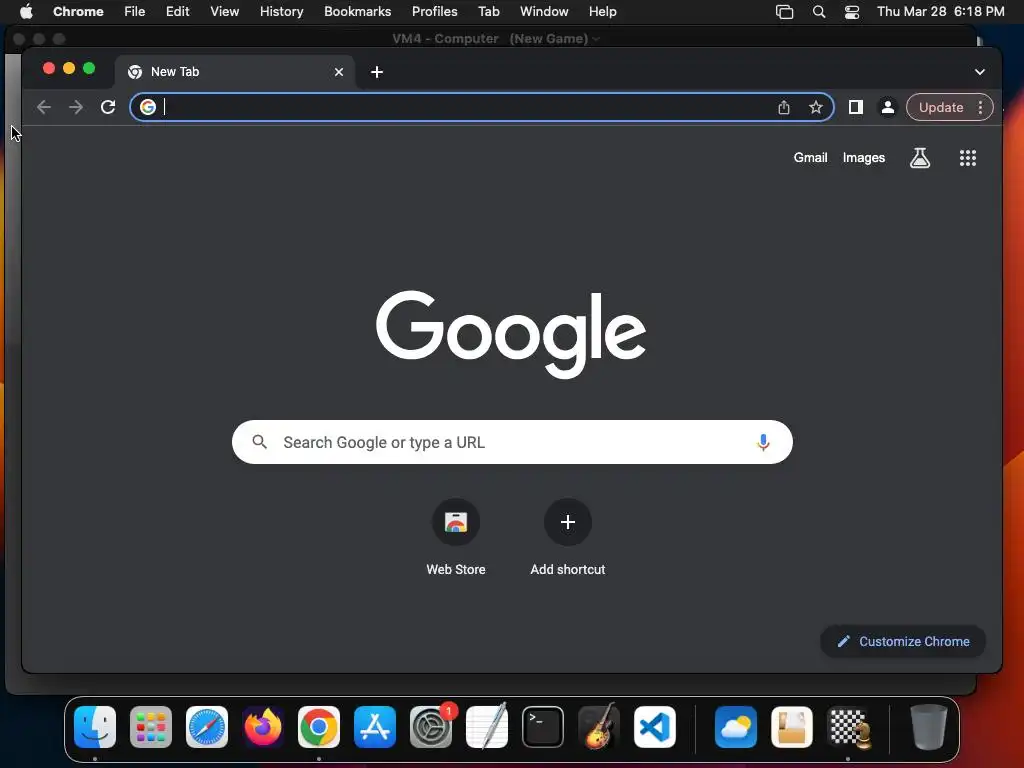Go back using the back arrow
The width and height of the screenshot is (1024, 768).
44,107
